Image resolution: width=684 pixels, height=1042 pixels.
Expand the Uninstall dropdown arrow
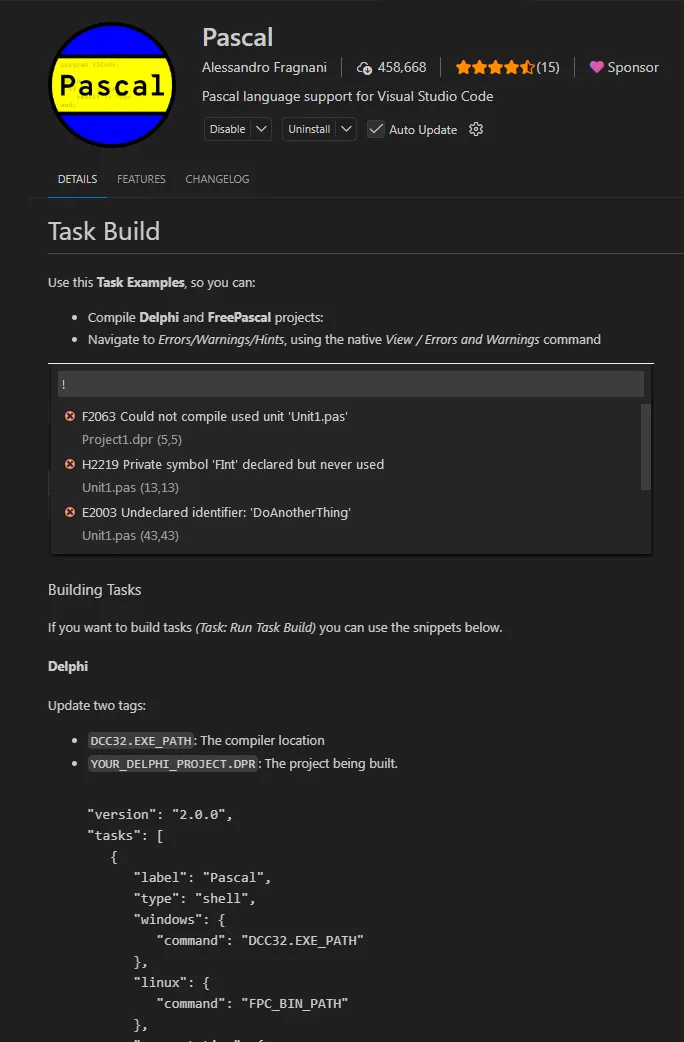(345, 129)
